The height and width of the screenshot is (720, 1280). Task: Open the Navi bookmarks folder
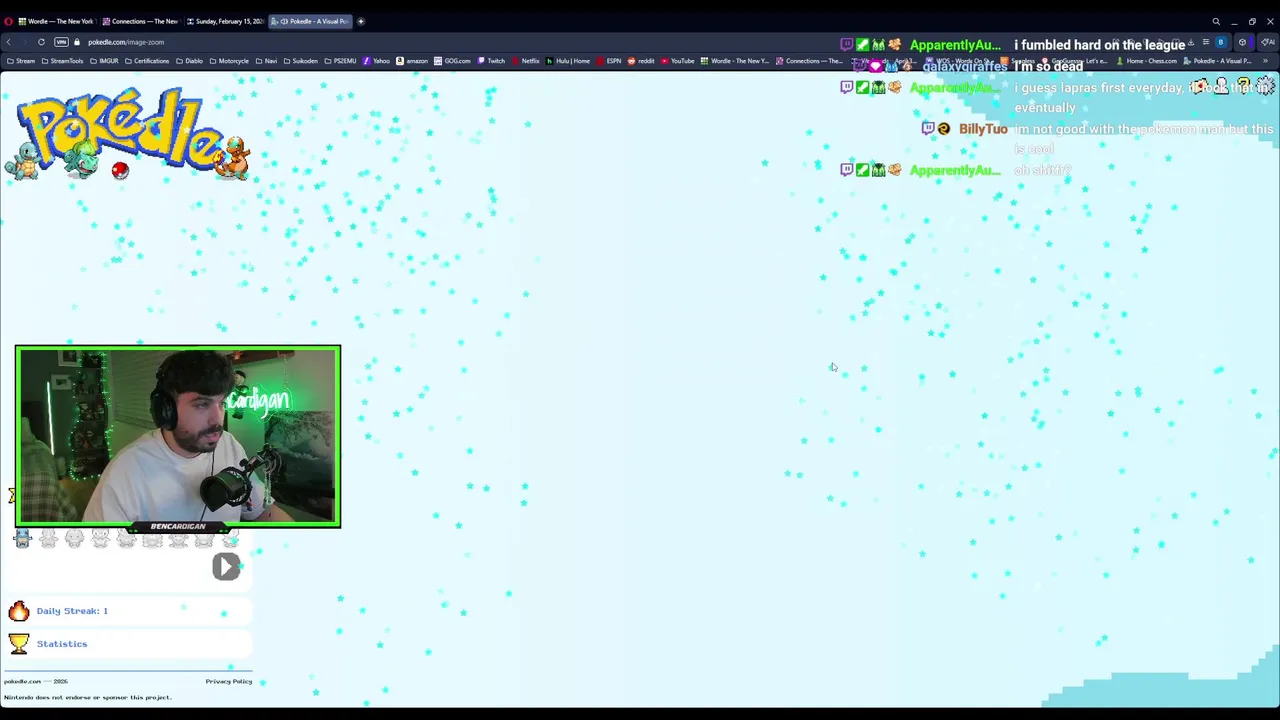(x=266, y=61)
